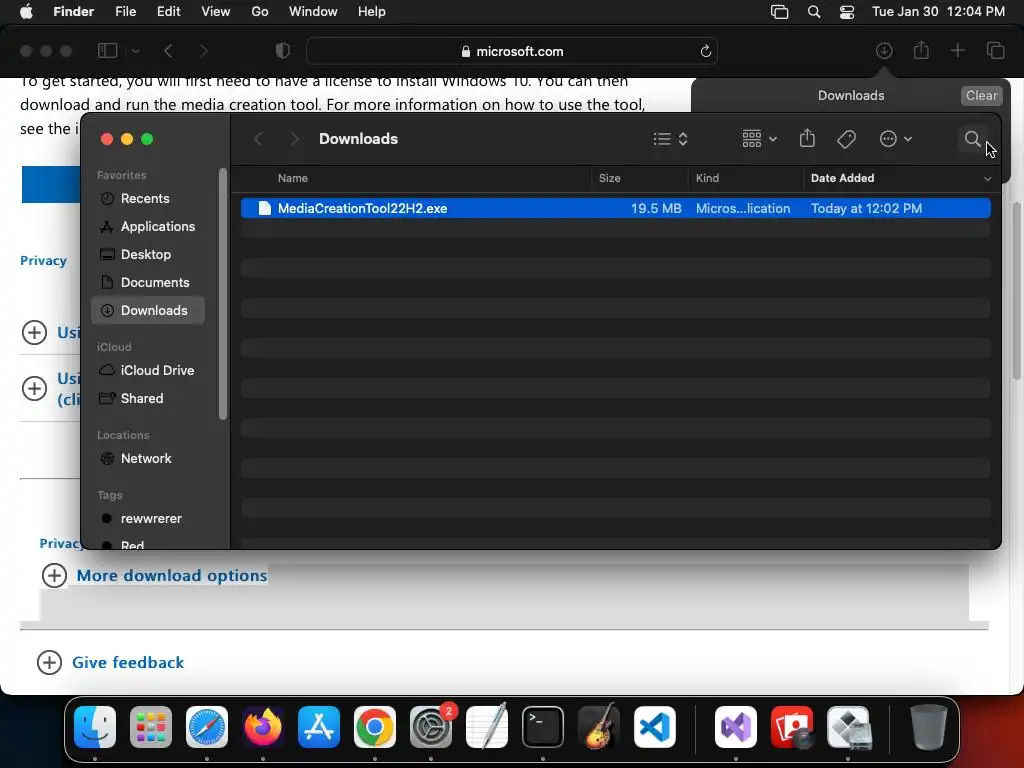Sort by the Size column header
Image resolution: width=1024 pixels, height=768 pixels.
609,178
